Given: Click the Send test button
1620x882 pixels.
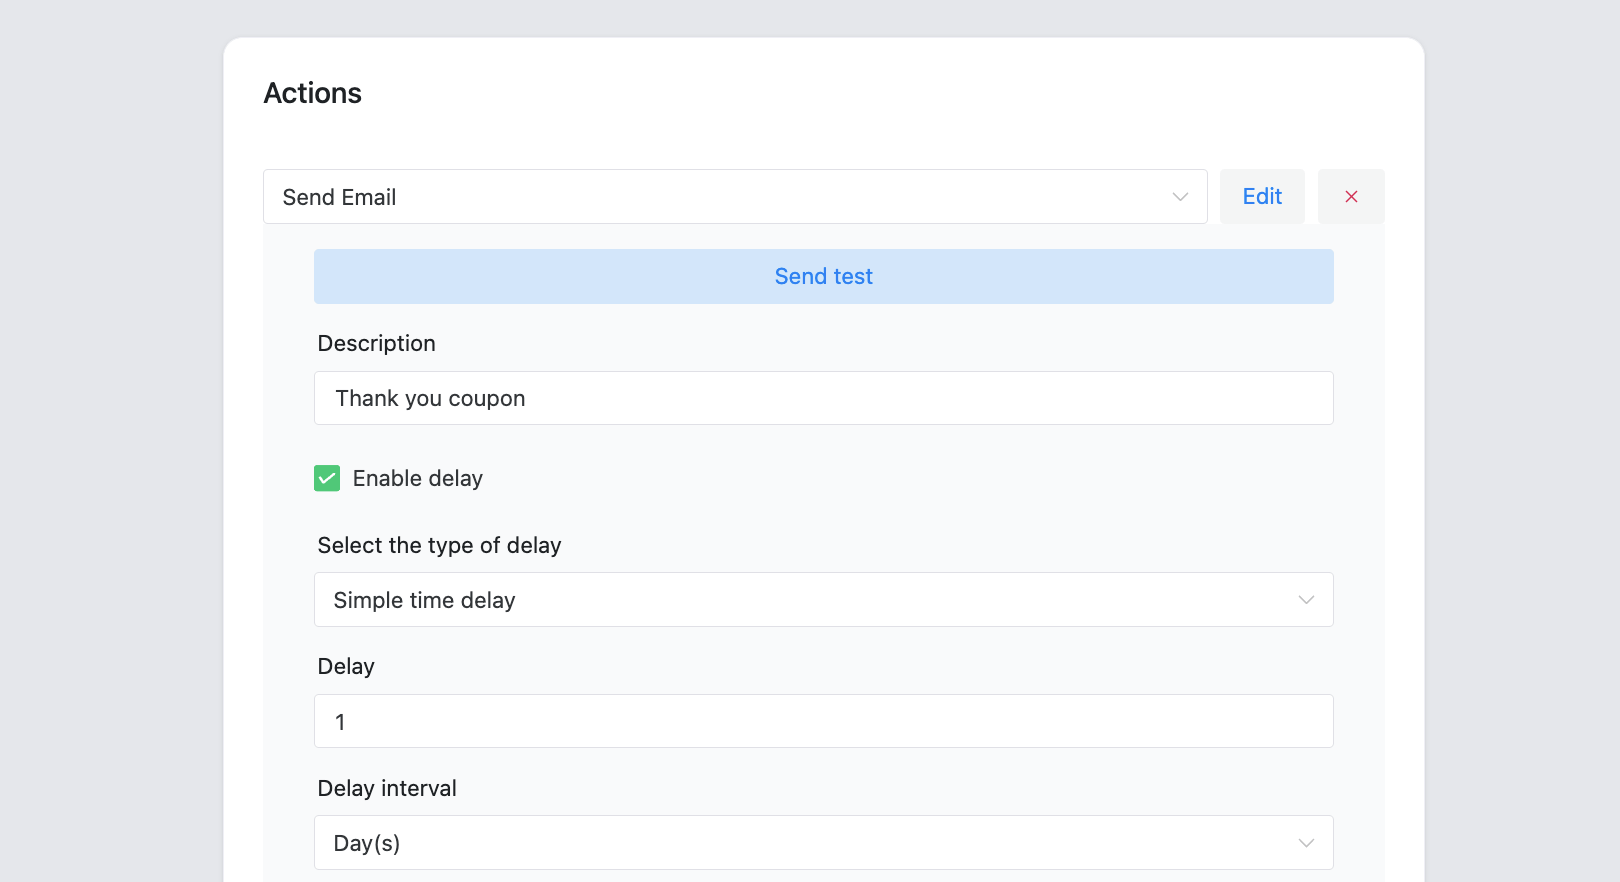Looking at the screenshot, I should (824, 276).
